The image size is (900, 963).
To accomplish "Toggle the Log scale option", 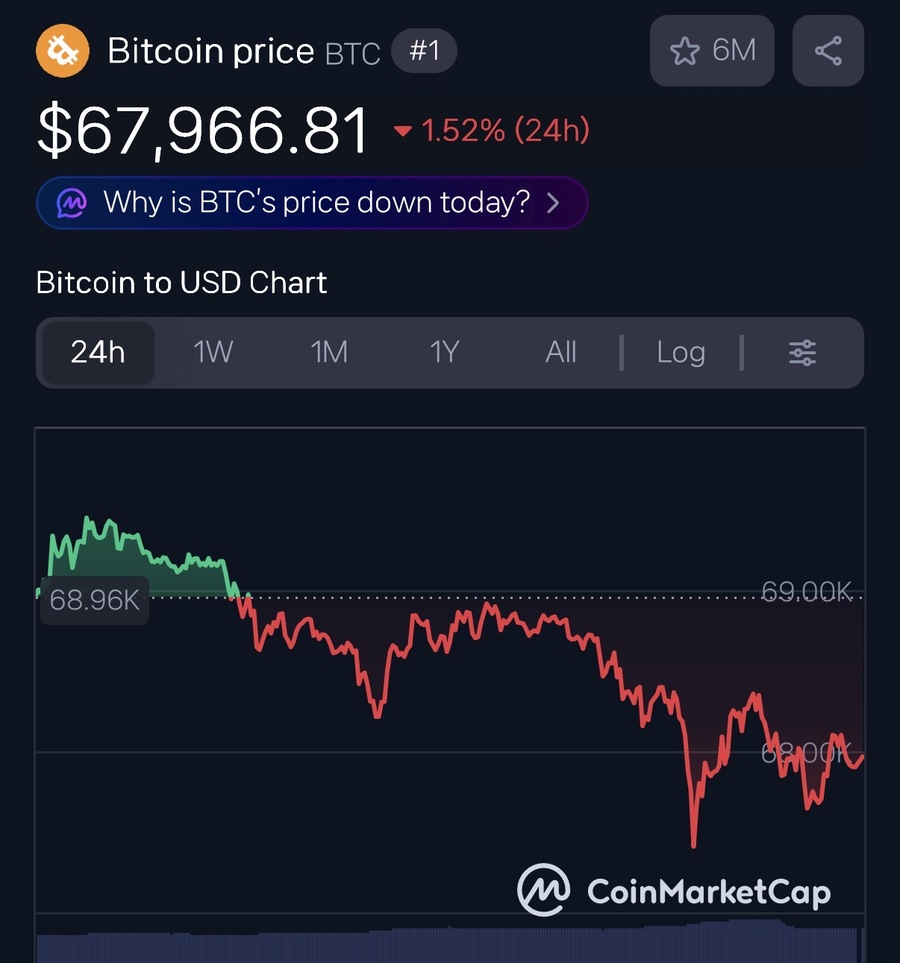I will [681, 352].
